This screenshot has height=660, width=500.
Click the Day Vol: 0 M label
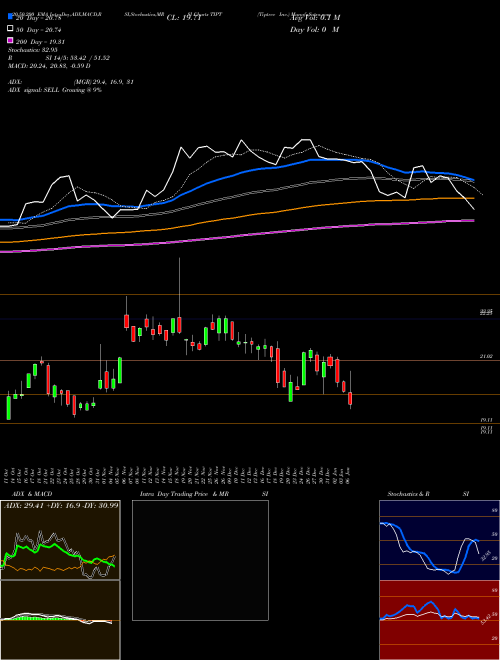click(314, 29)
